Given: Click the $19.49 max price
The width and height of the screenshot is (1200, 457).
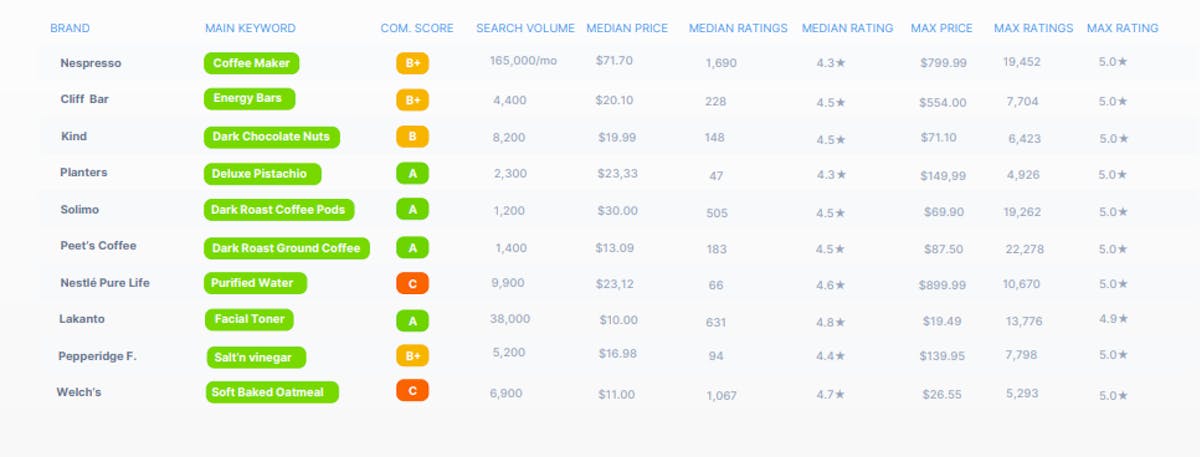Looking at the screenshot, I should coord(941,321).
